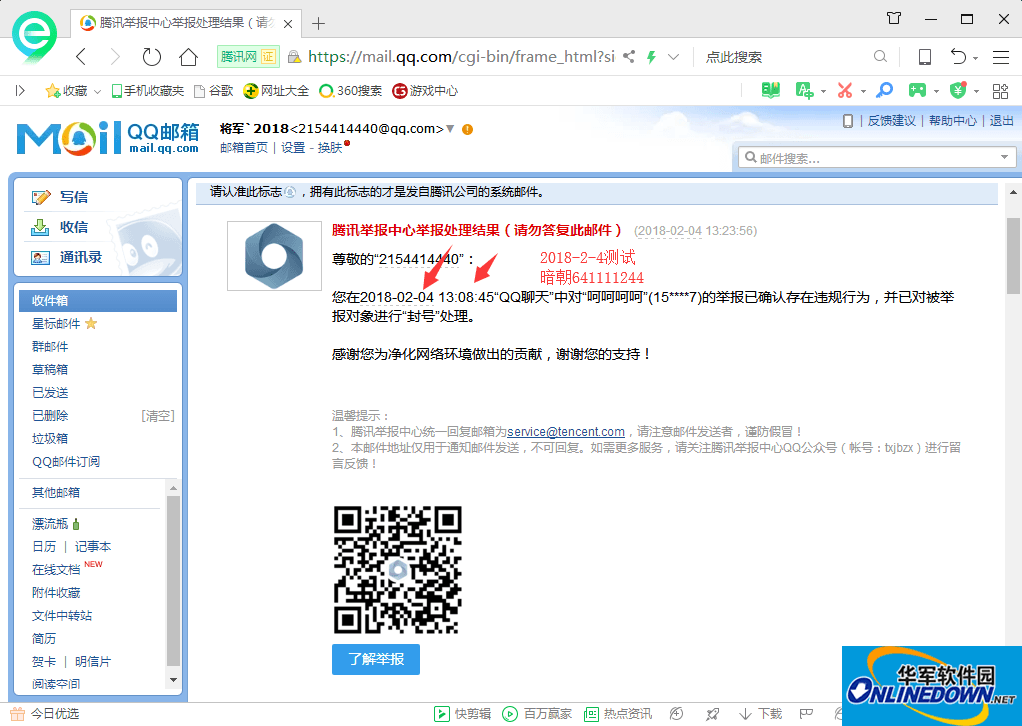The image size is (1022, 726).
Task: Click the magnifier search icon
Action: (880, 57)
